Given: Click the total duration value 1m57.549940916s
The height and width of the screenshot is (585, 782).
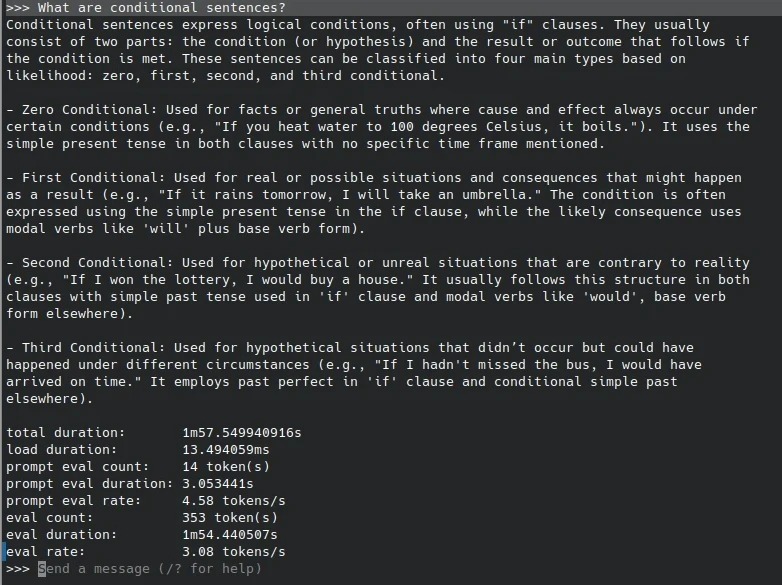Looking at the screenshot, I should tap(241, 433).
